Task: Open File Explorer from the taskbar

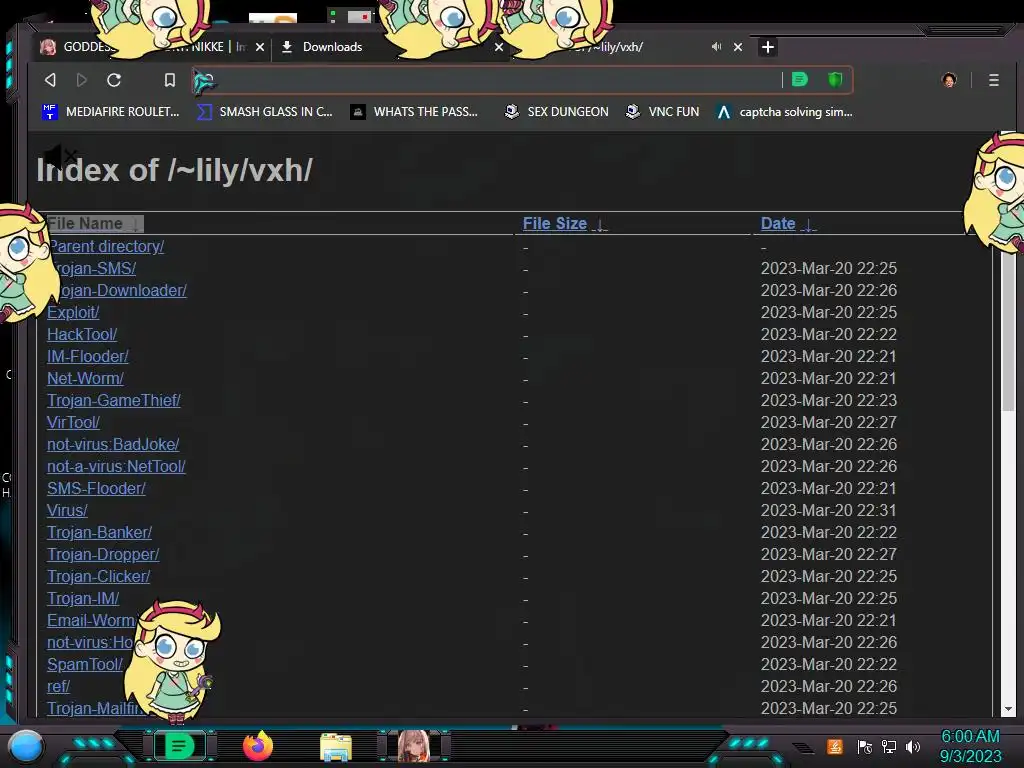Action: coord(336,747)
